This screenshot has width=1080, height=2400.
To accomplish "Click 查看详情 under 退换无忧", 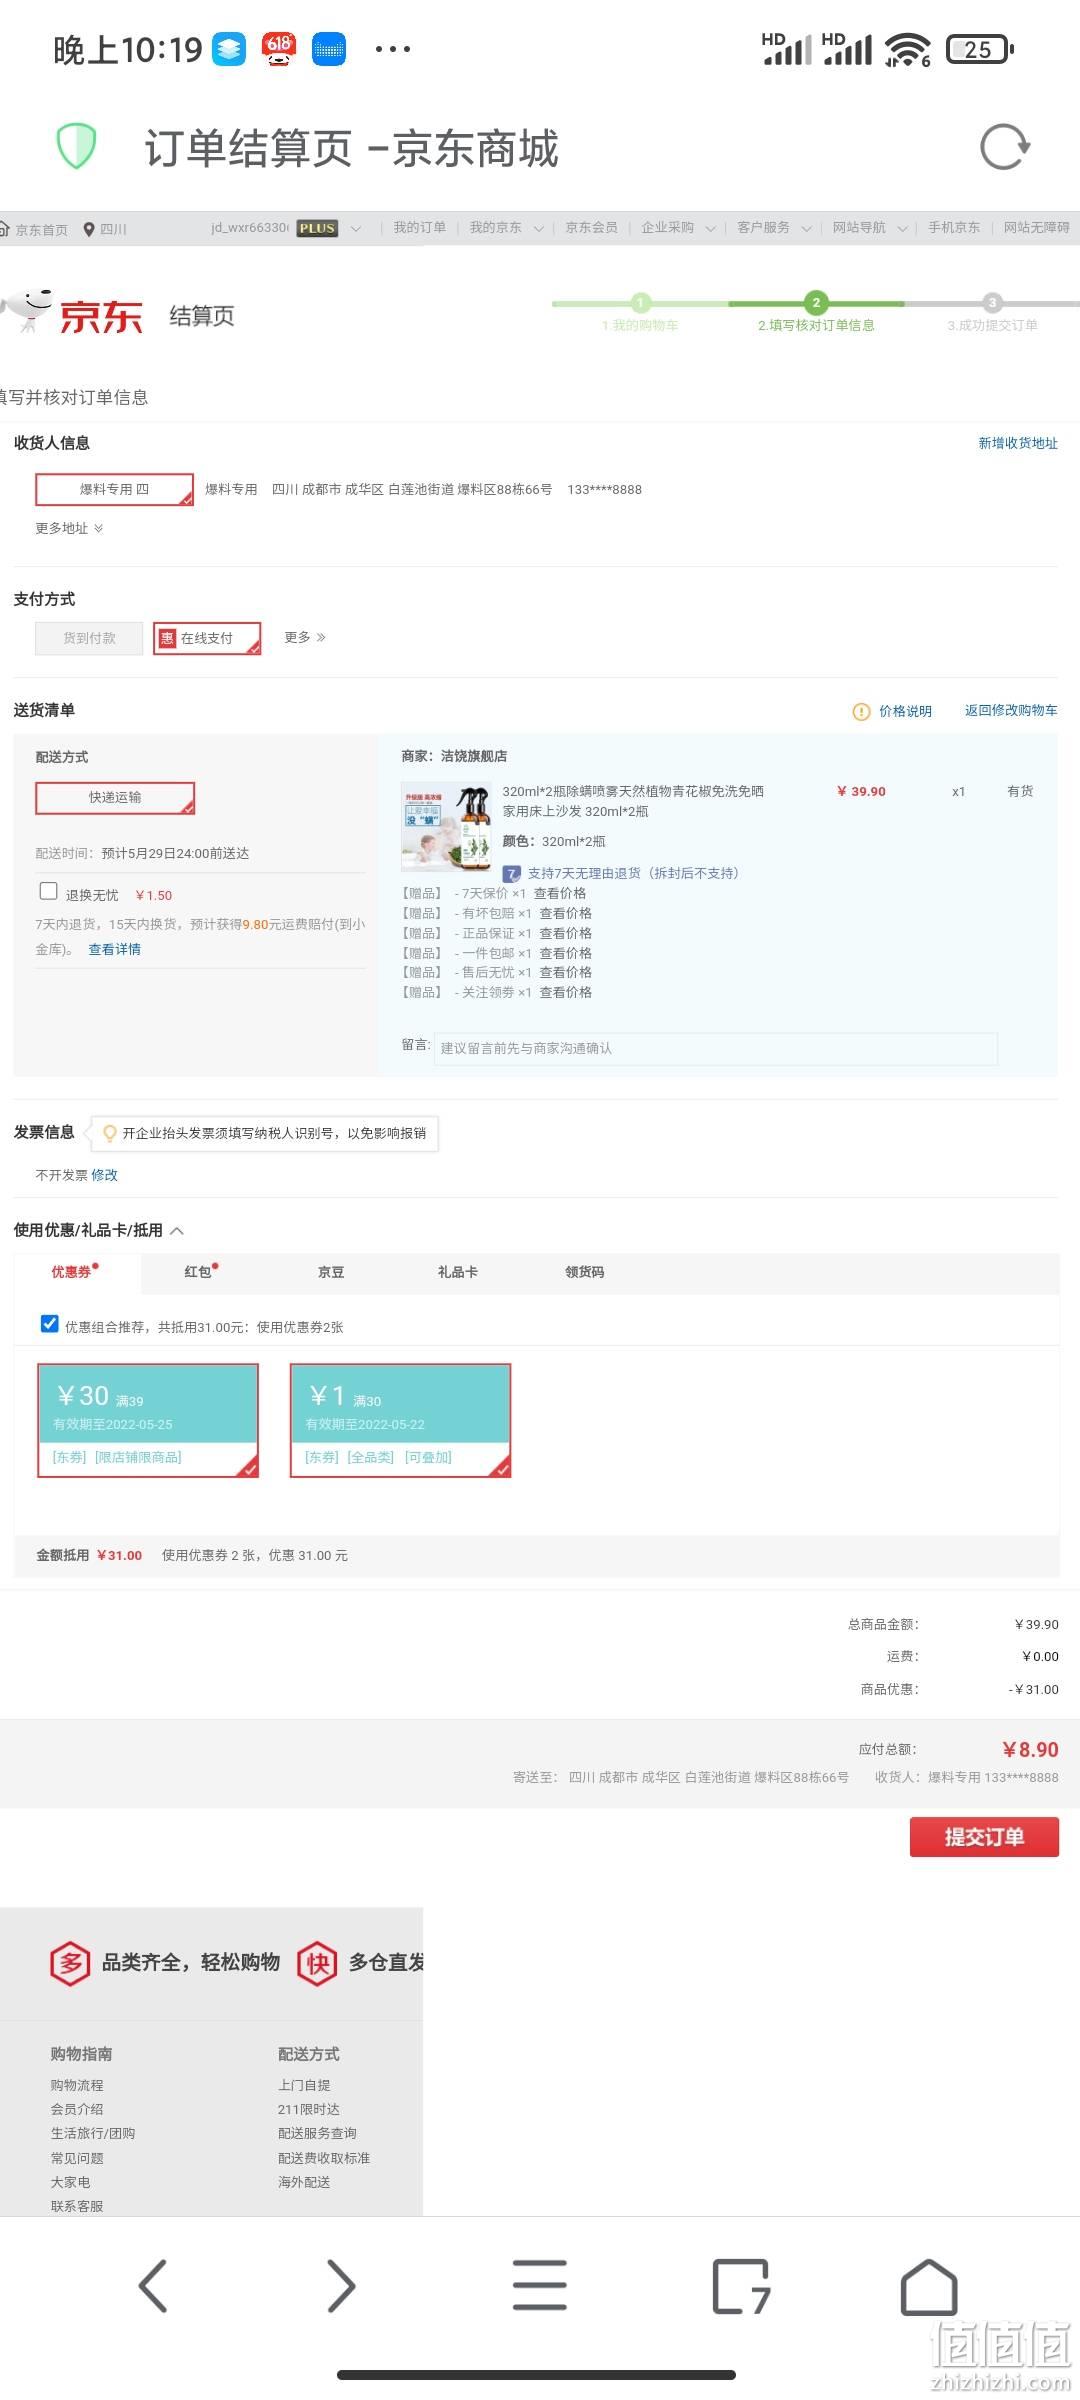I will [114, 950].
